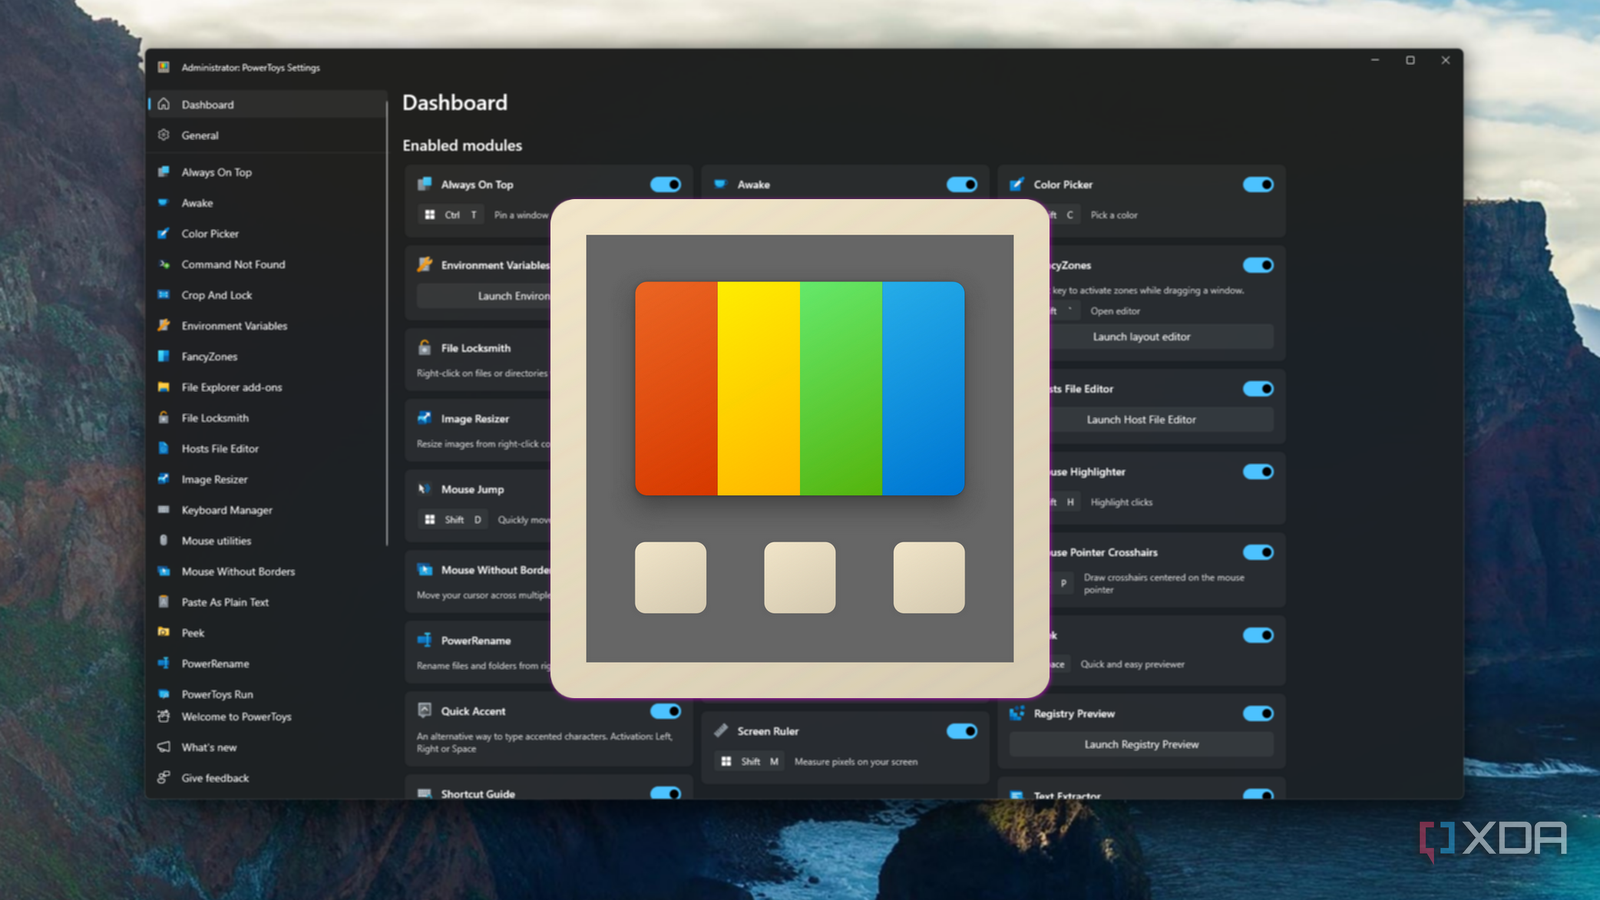1600x900 pixels.
Task: Click the Color Picker card icon on the dashboard
Action: (1017, 184)
